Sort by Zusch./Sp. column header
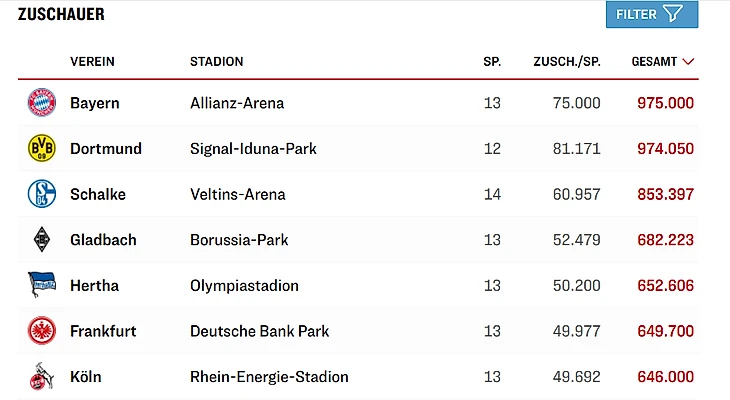 click(x=566, y=61)
